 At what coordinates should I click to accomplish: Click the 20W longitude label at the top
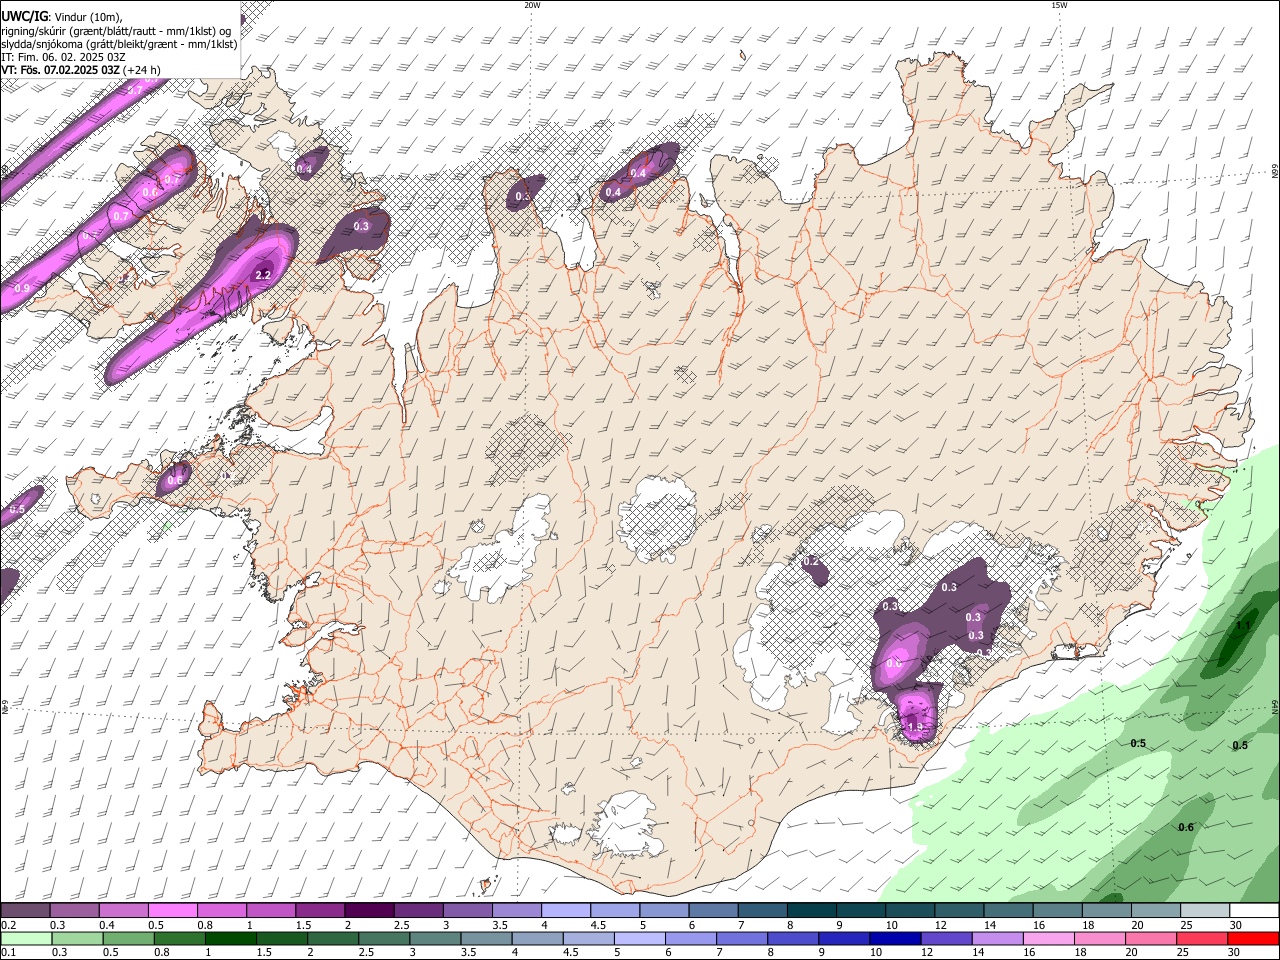[x=532, y=5]
